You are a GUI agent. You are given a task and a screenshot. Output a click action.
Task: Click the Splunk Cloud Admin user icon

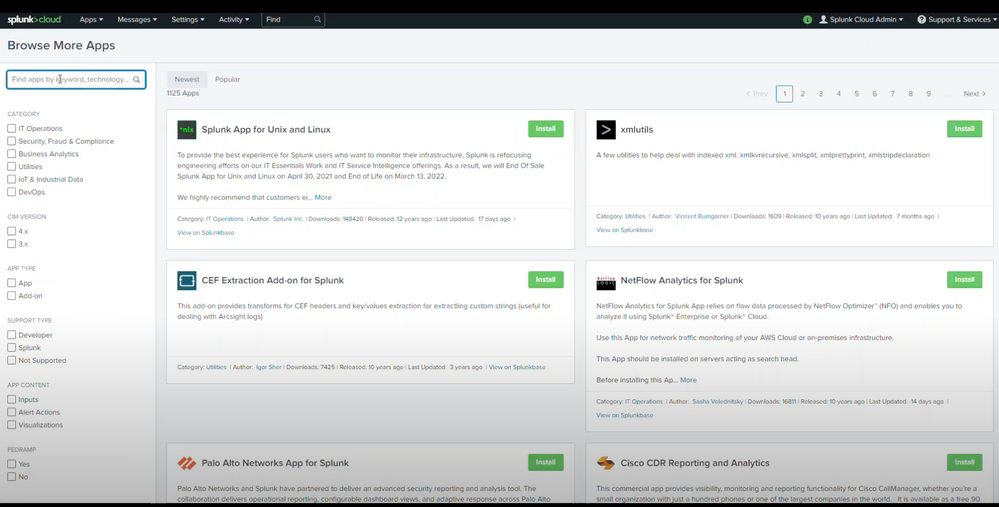click(823, 20)
